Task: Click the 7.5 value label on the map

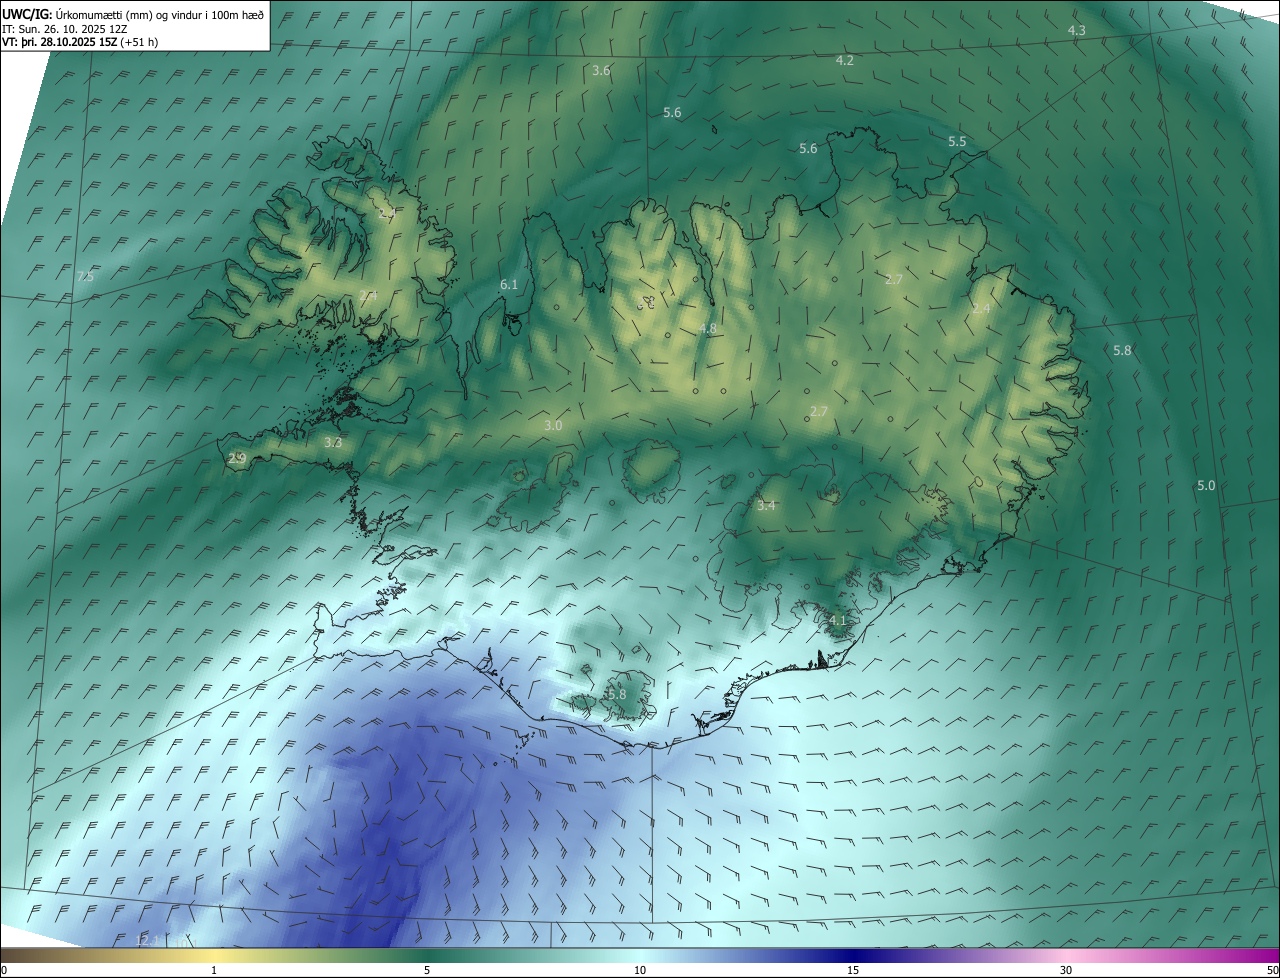Action: [84, 277]
